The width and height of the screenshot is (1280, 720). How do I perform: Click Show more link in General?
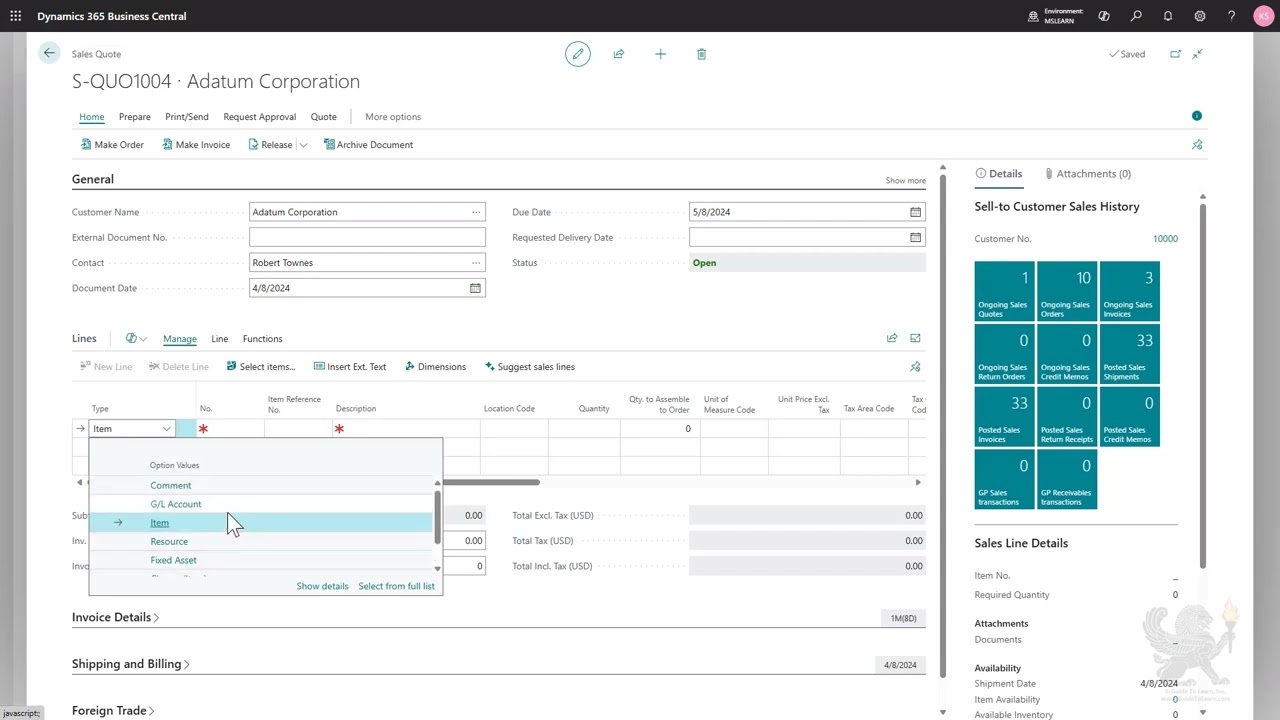click(x=905, y=181)
